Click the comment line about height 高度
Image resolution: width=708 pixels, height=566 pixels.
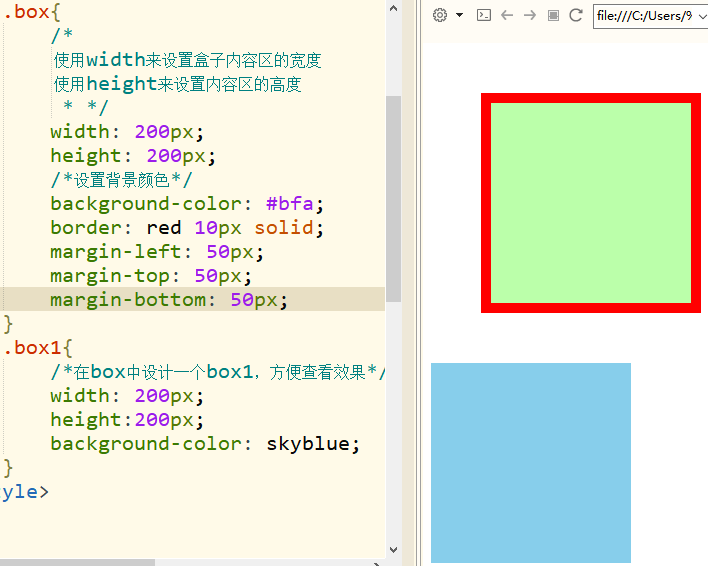pyautogui.click(x=177, y=84)
